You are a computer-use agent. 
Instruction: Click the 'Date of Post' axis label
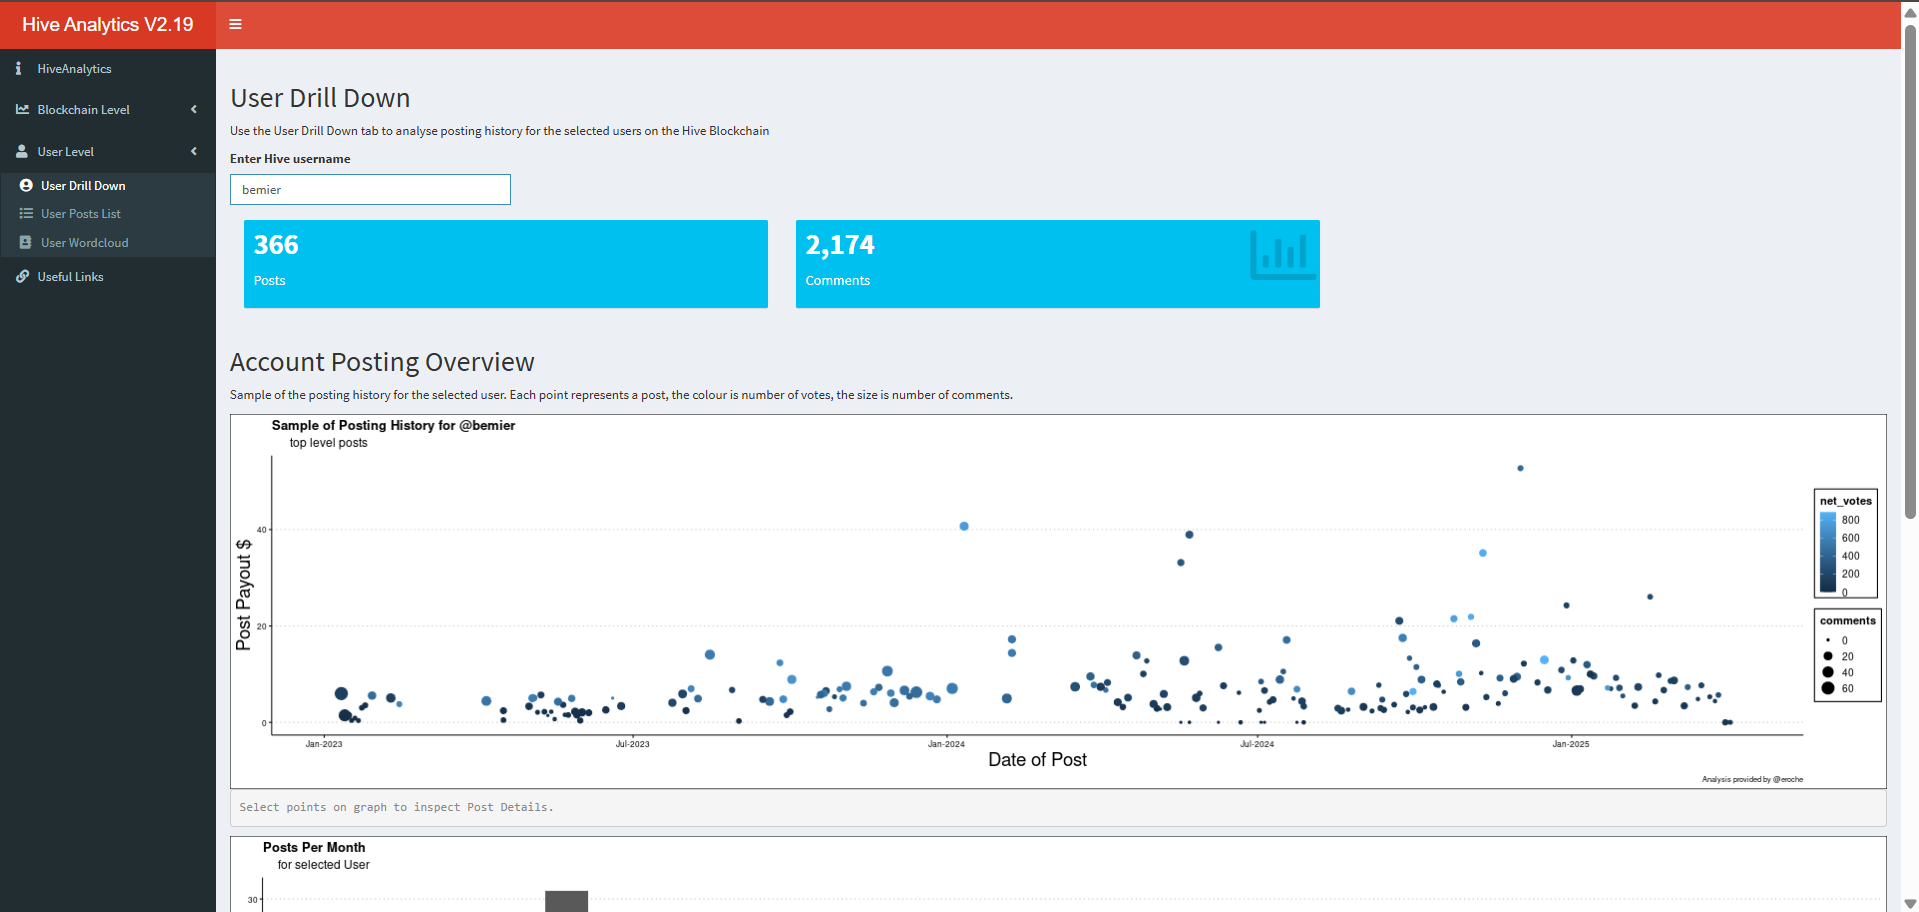click(1037, 760)
